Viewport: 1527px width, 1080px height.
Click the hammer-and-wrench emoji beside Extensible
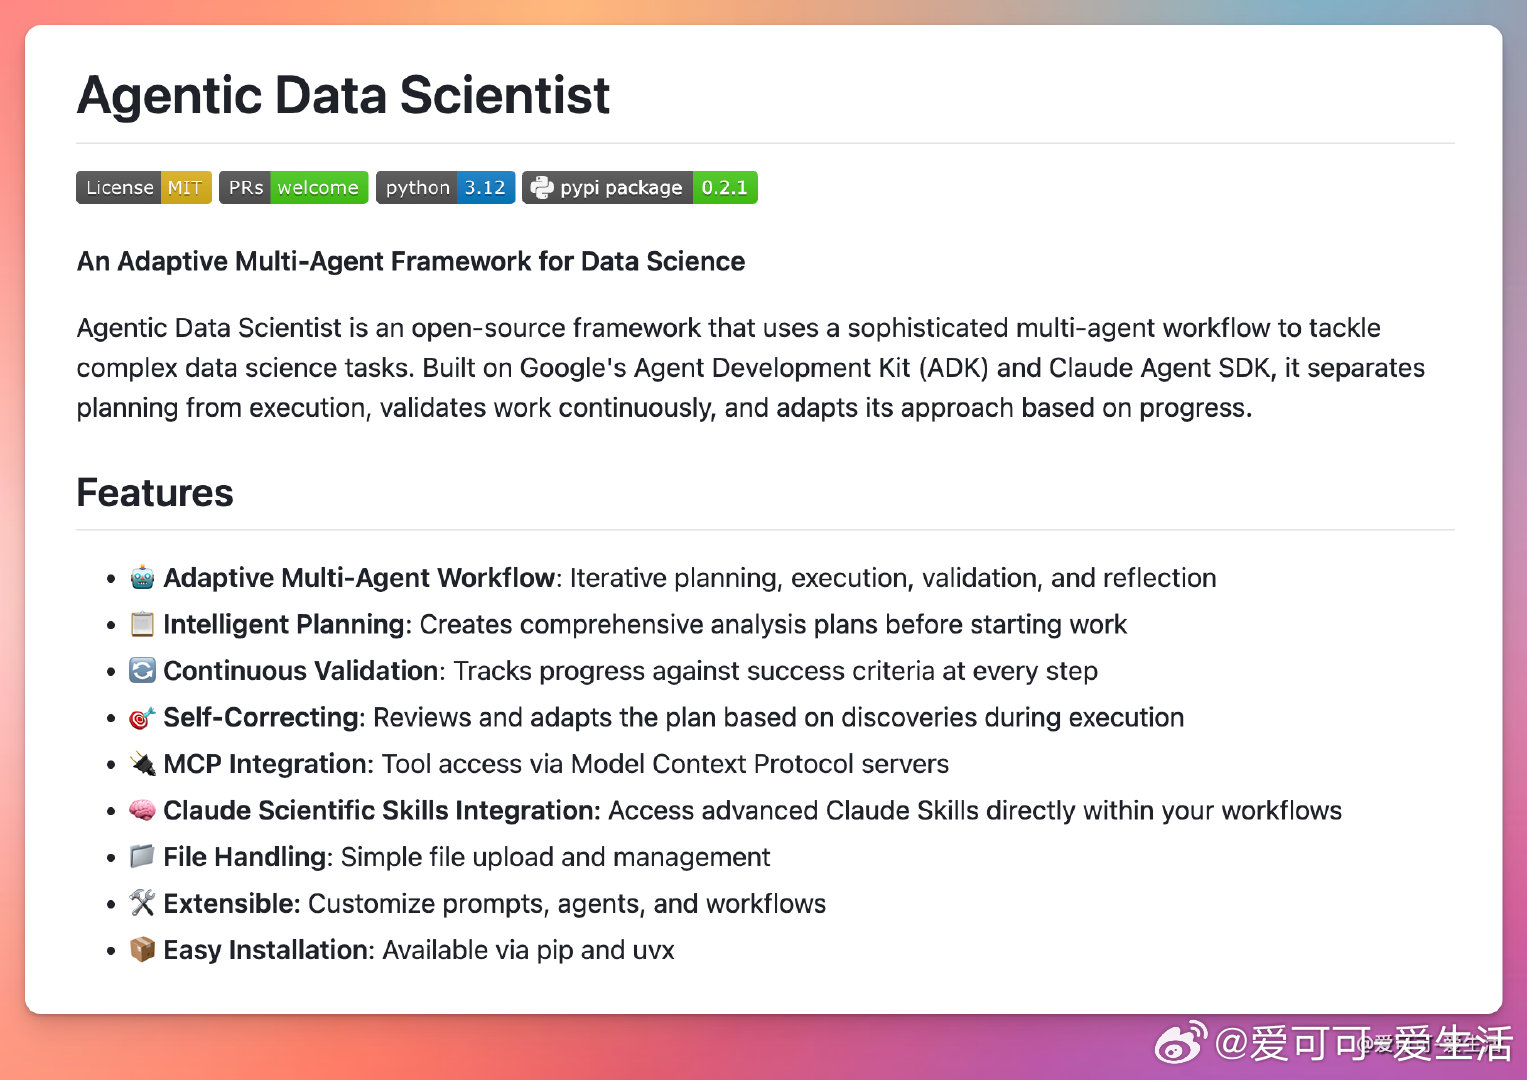coord(142,904)
